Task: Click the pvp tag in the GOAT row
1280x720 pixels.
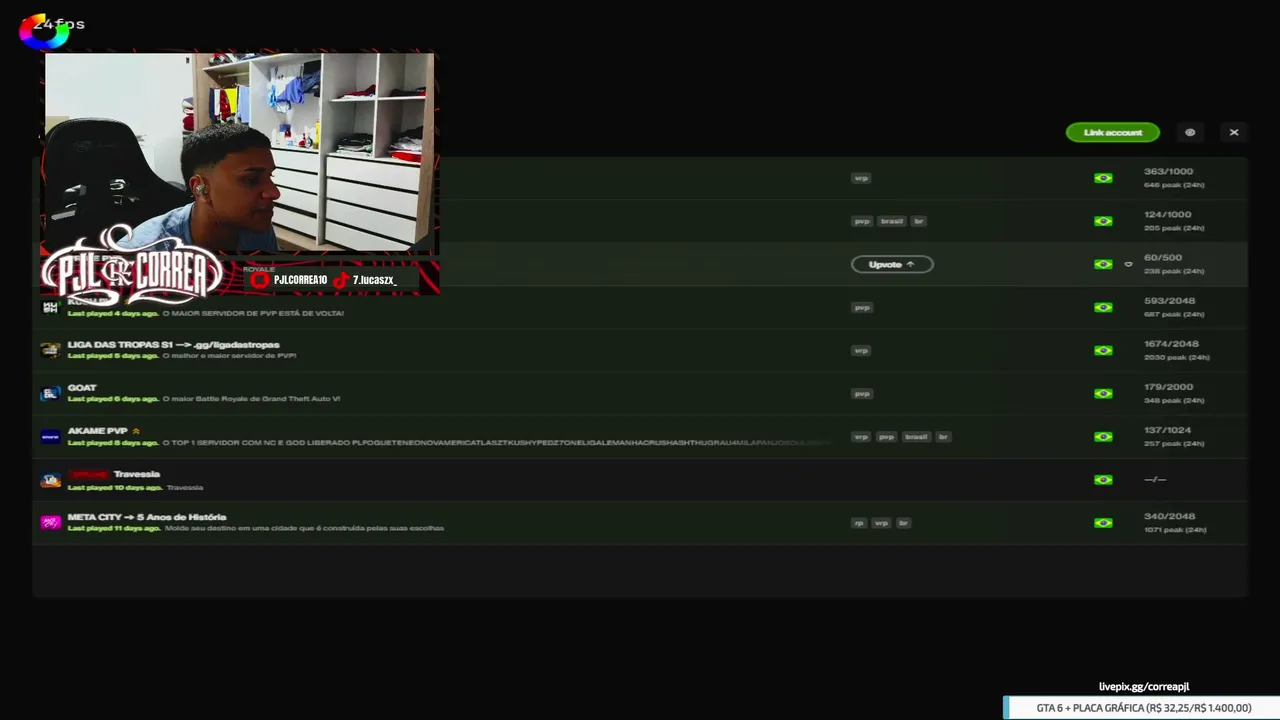Action: (862, 393)
